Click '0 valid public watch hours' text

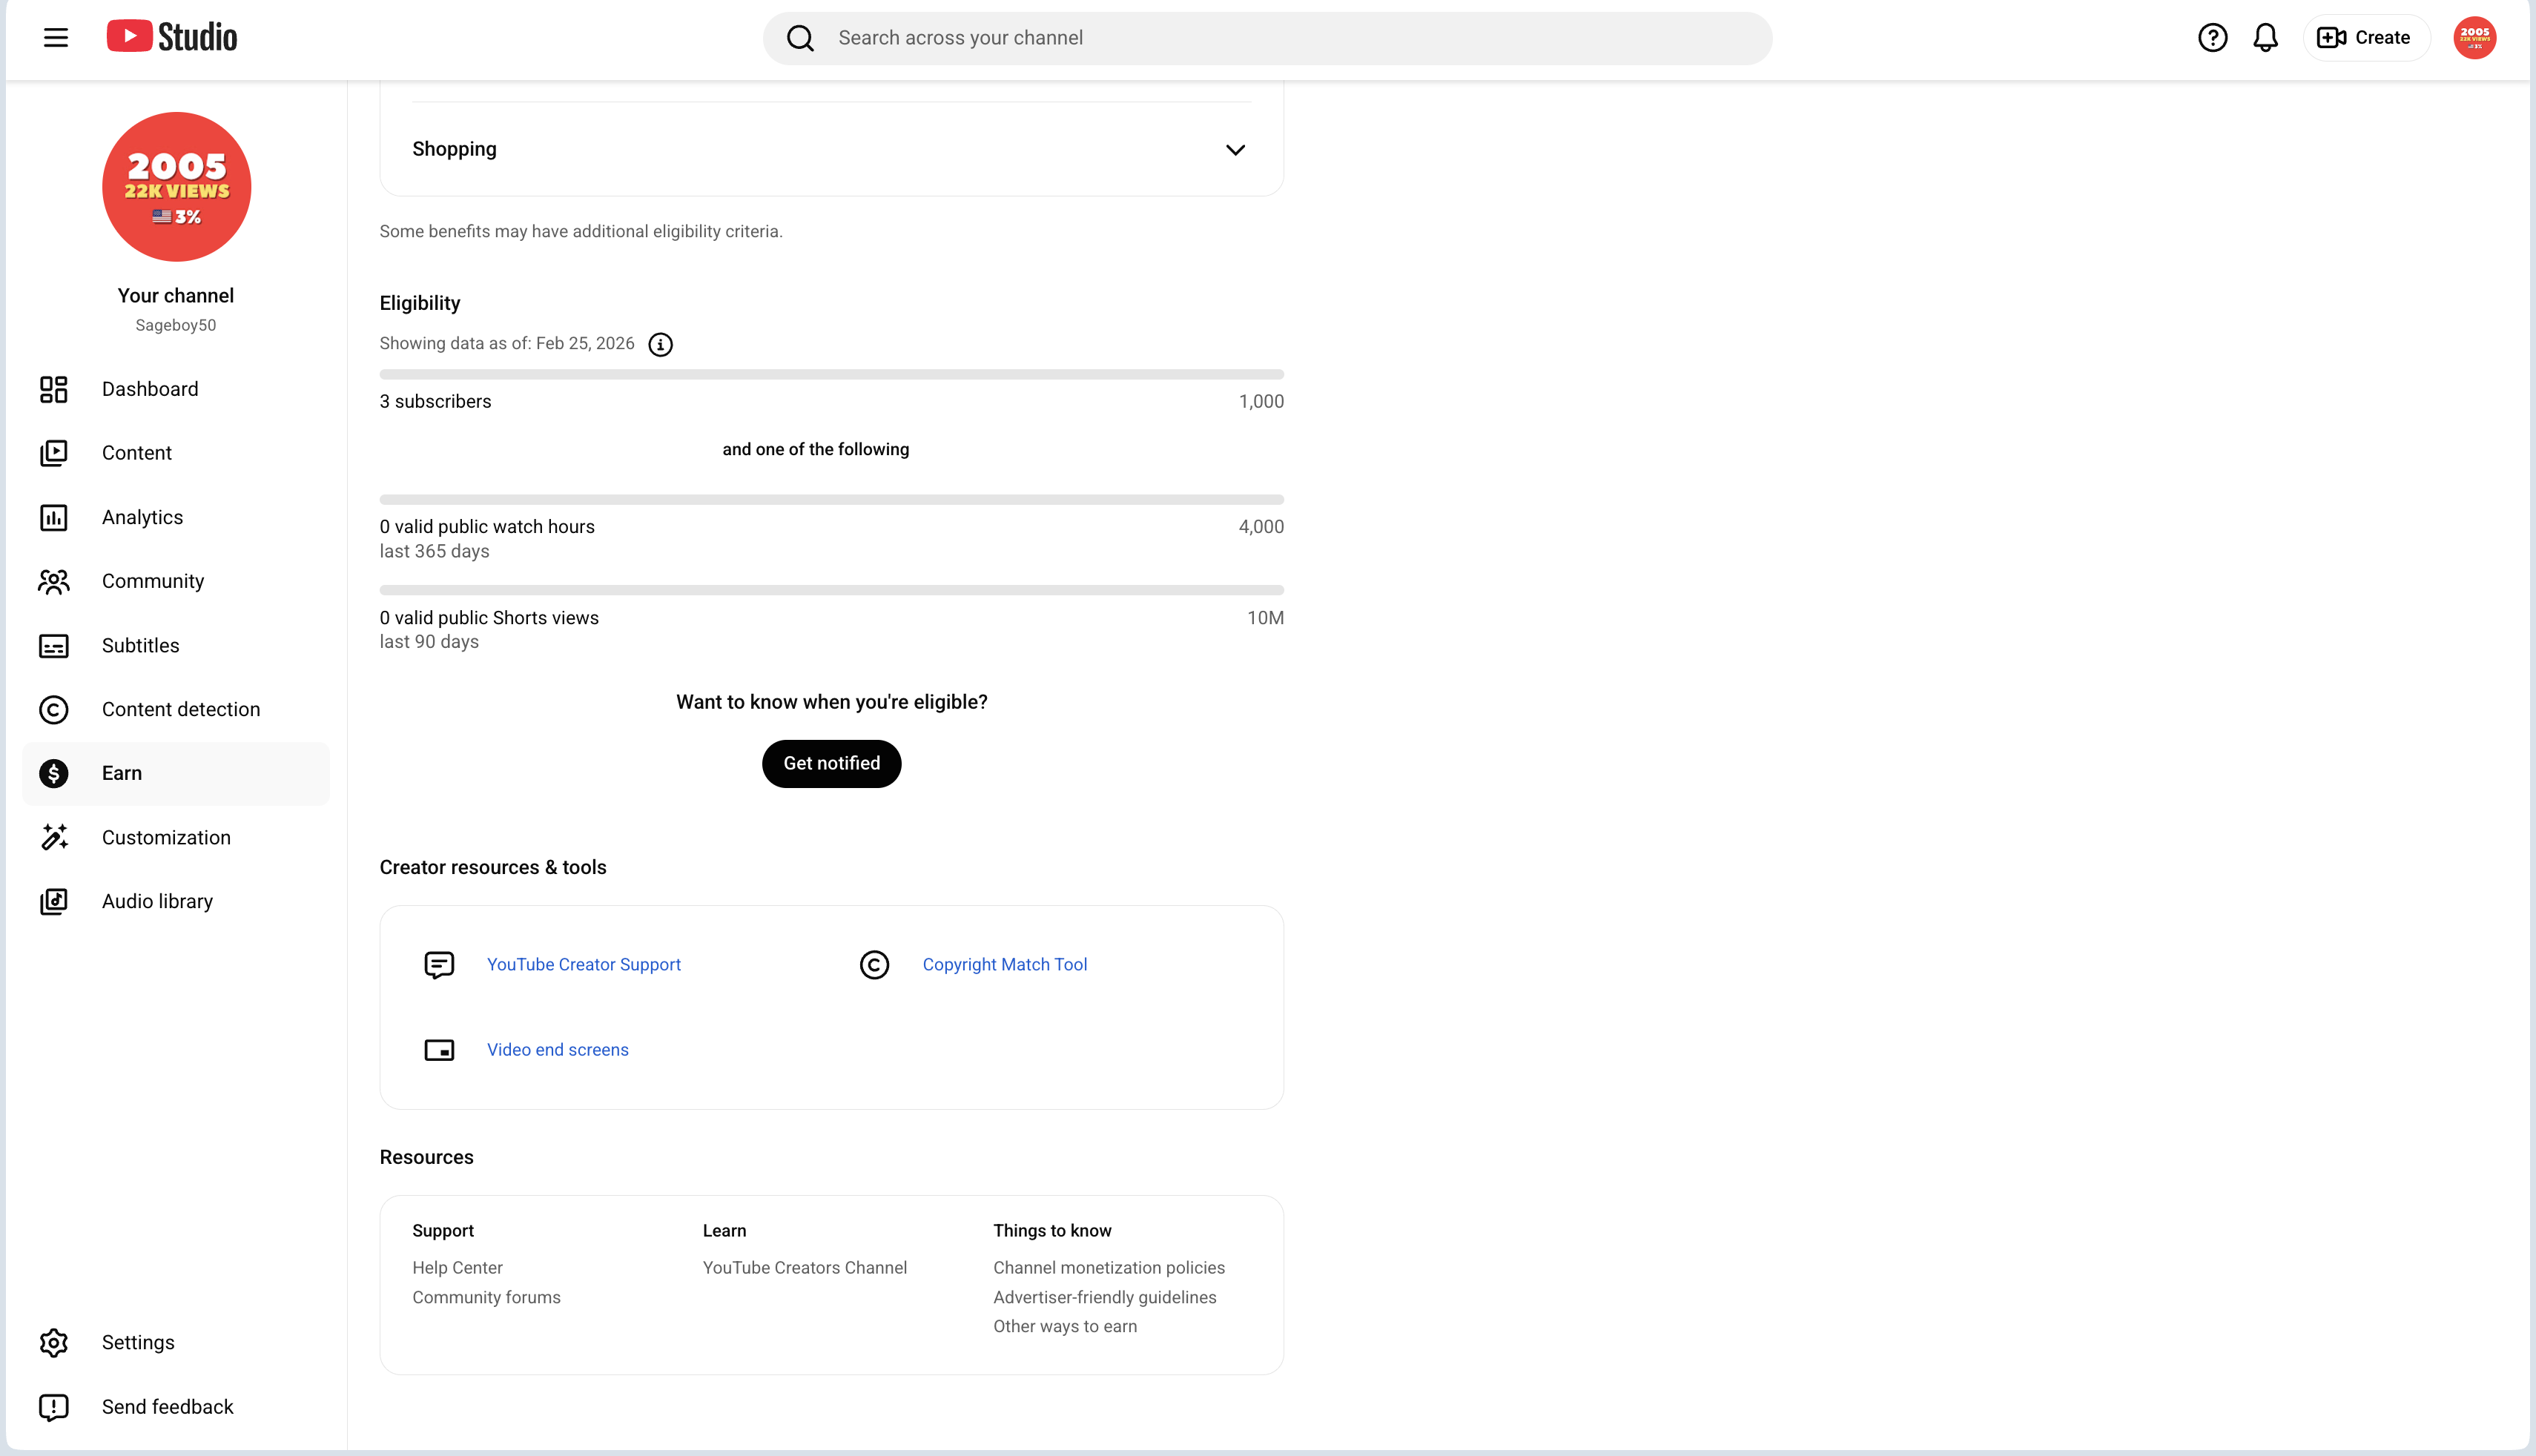pos(487,526)
